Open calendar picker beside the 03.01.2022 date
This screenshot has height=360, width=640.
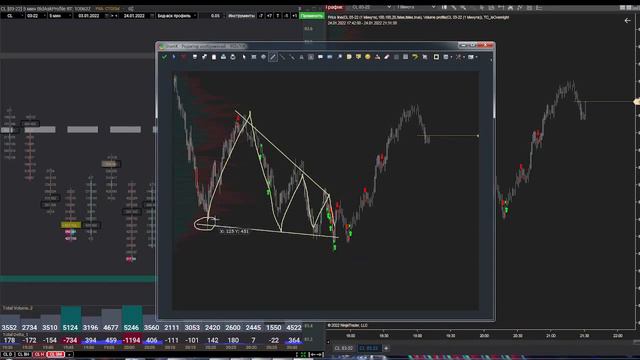107,16
